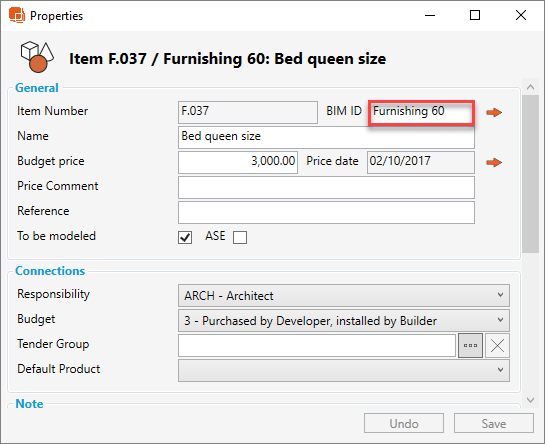
Task: Expand the Responsibility dropdown
Action: (344, 296)
